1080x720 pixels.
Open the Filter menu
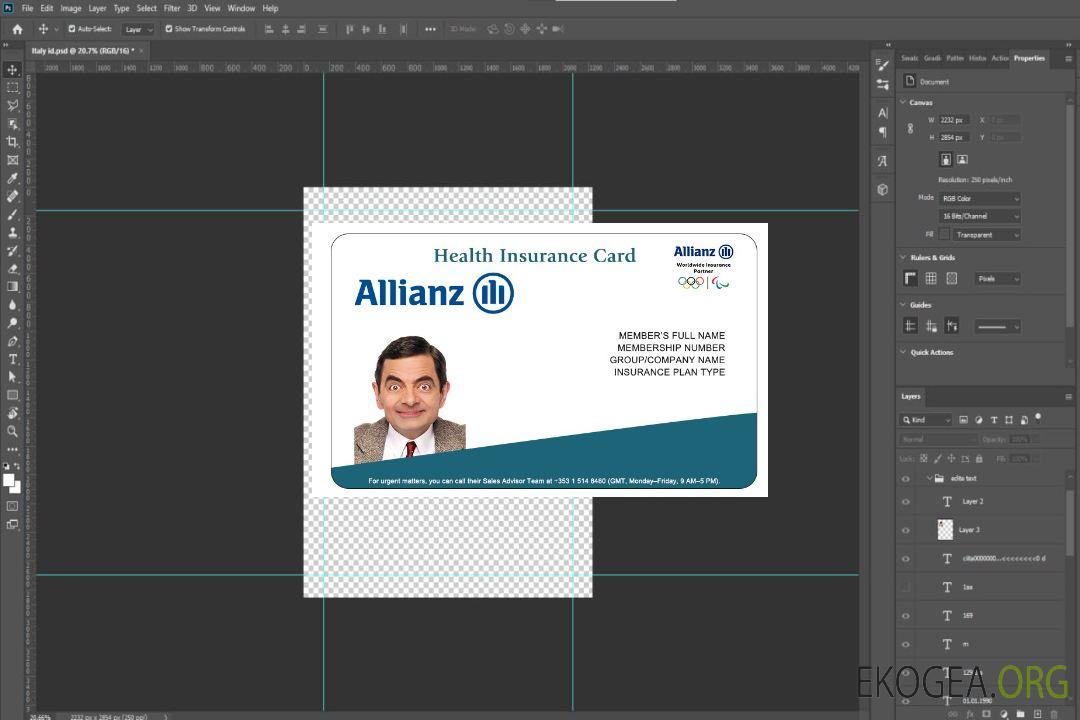(172, 8)
